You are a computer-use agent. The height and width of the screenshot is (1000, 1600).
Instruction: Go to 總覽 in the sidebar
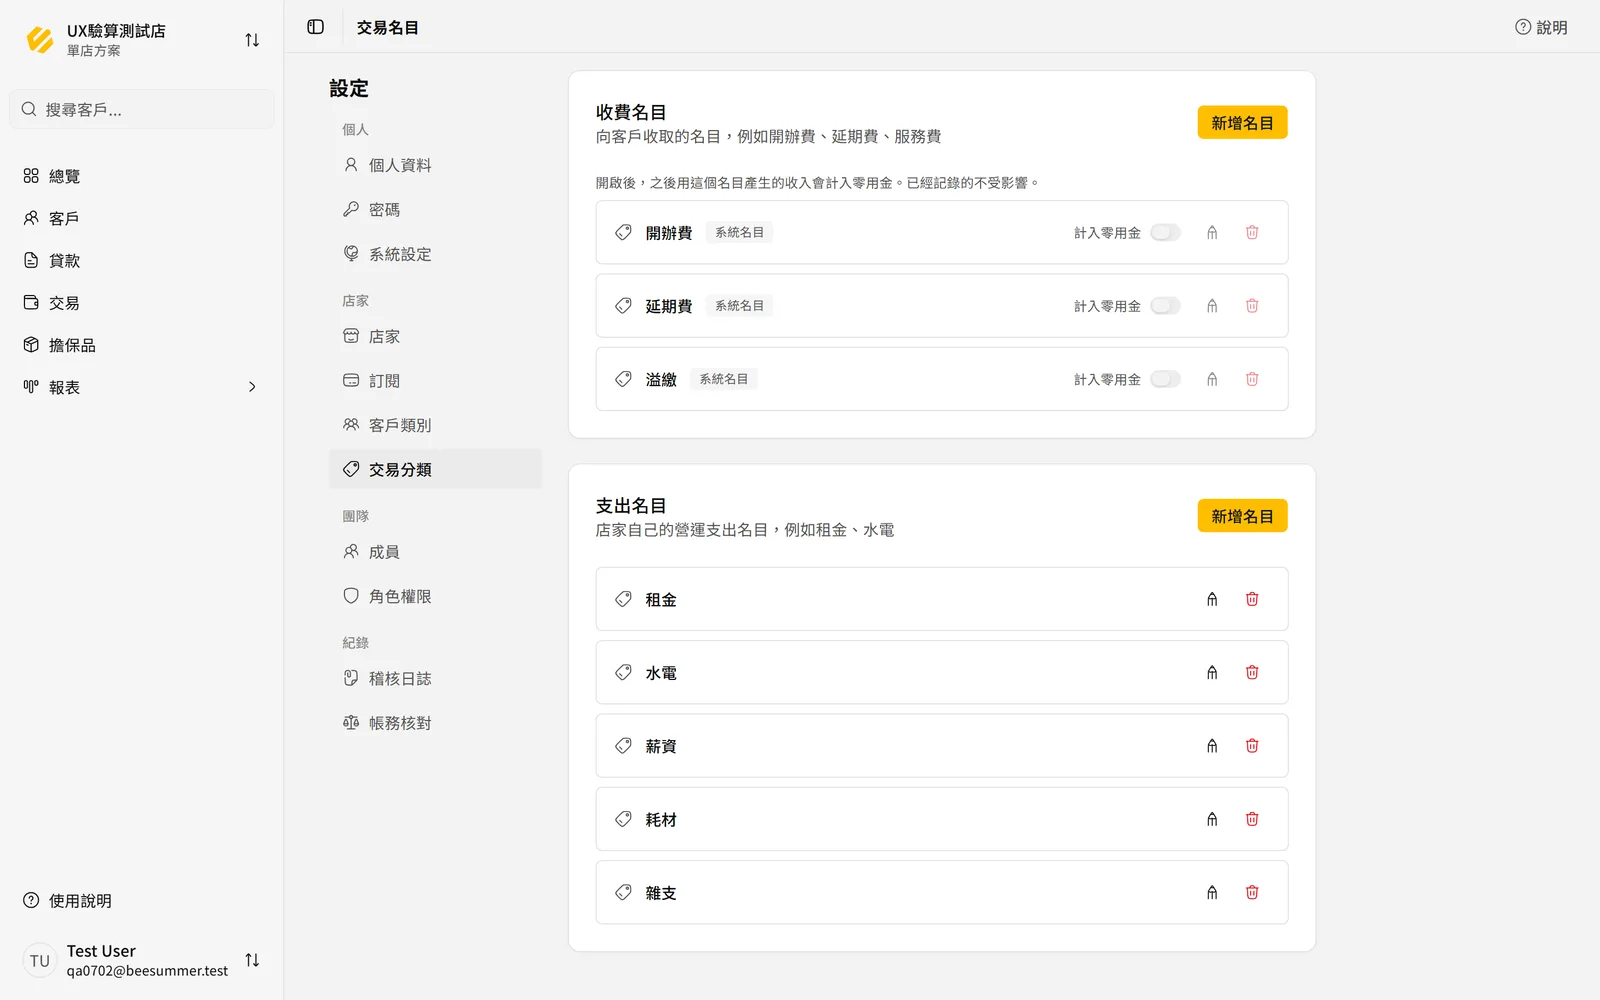[142, 176]
